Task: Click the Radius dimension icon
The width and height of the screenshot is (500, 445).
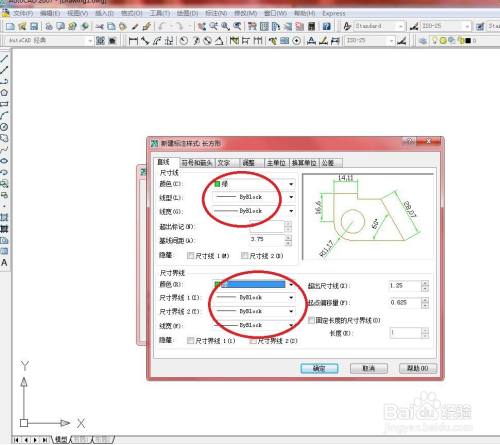Action: pos(184,41)
